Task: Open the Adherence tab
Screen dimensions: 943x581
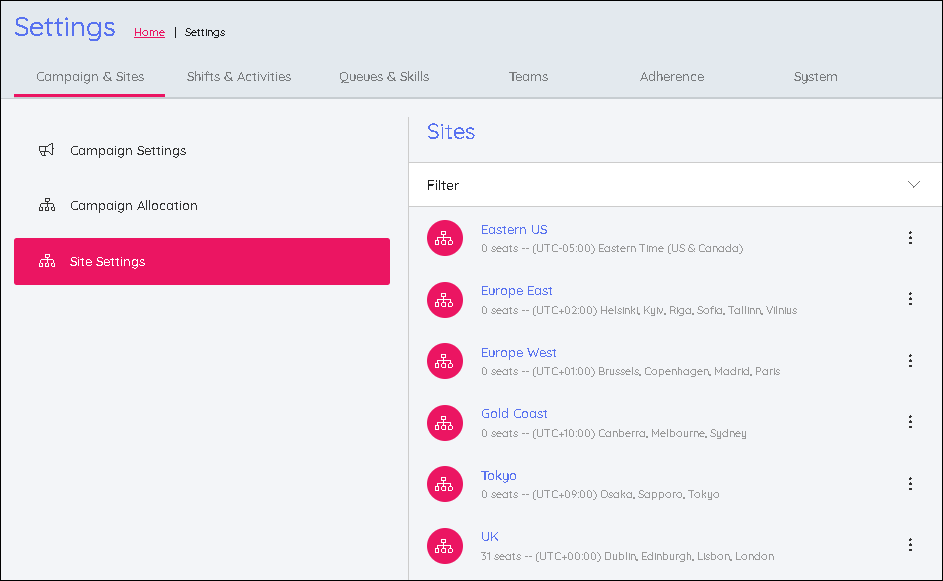Action: (x=672, y=77)
